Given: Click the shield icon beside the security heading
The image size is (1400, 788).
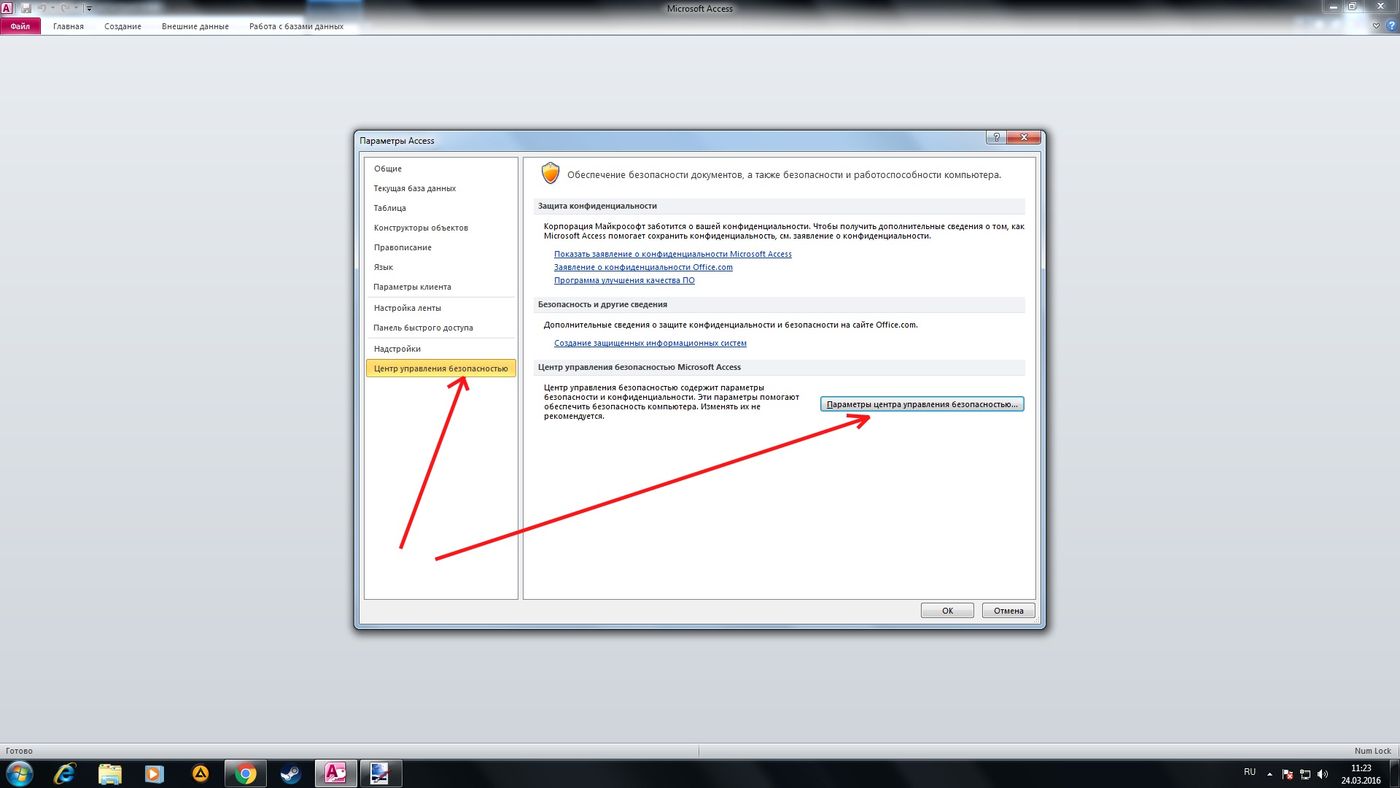Looking at the screenshot, I should point(550,173).
